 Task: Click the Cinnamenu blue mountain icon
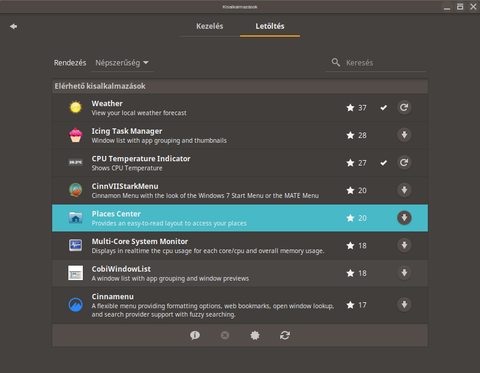[76, 305]
